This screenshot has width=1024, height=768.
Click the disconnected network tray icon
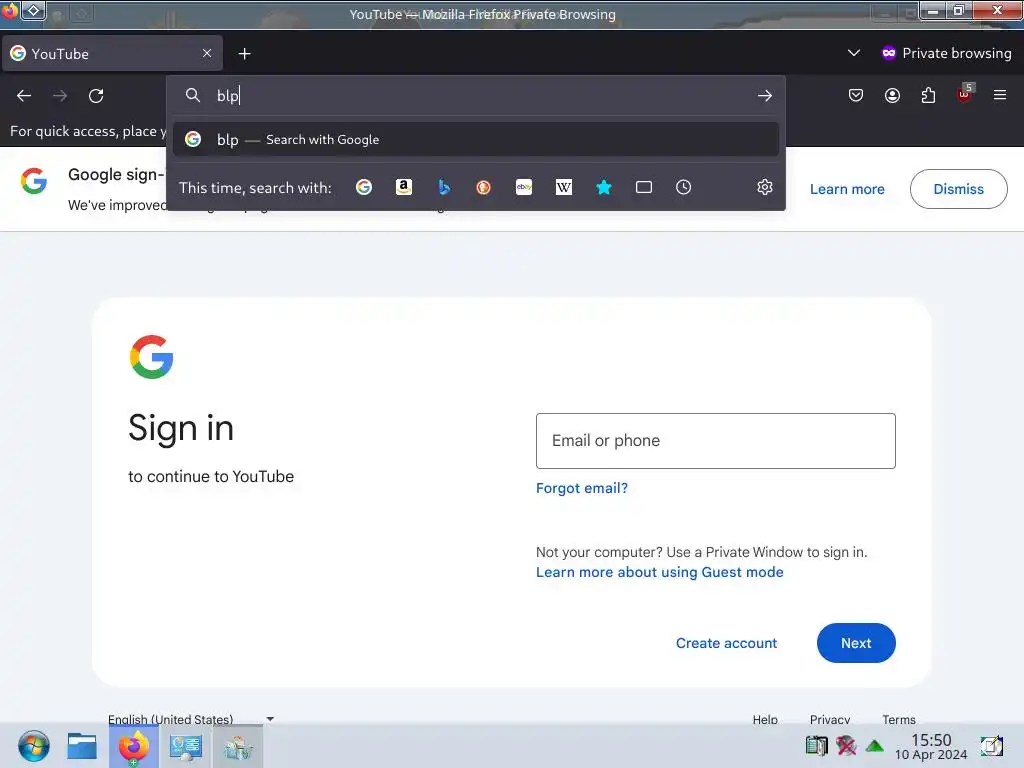click(x=846, y=745)
